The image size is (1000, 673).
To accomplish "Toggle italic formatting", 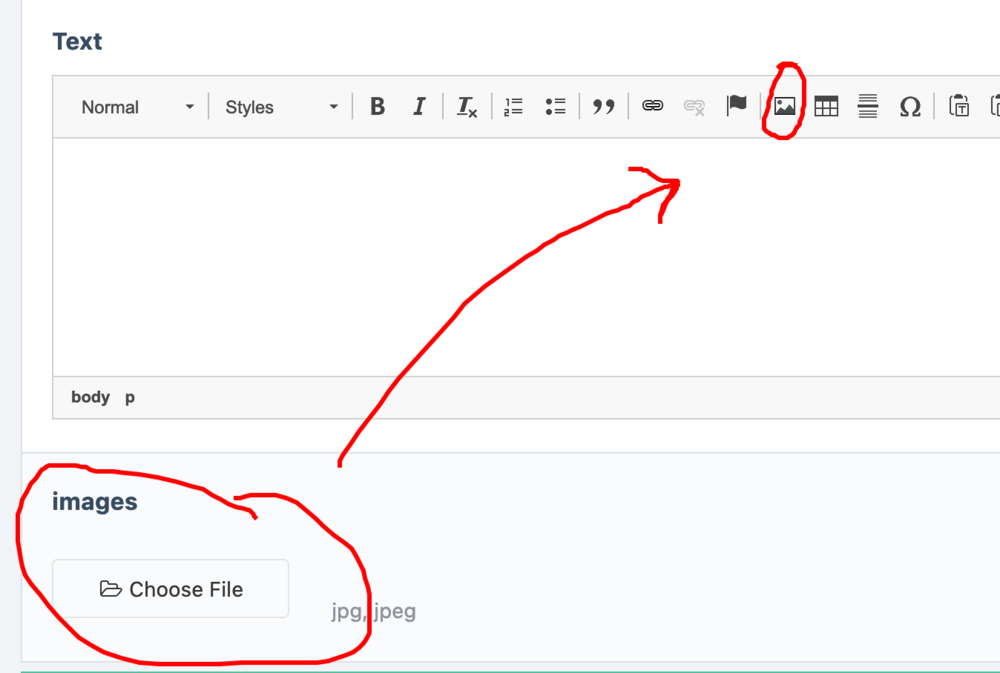I will [420, 107].
